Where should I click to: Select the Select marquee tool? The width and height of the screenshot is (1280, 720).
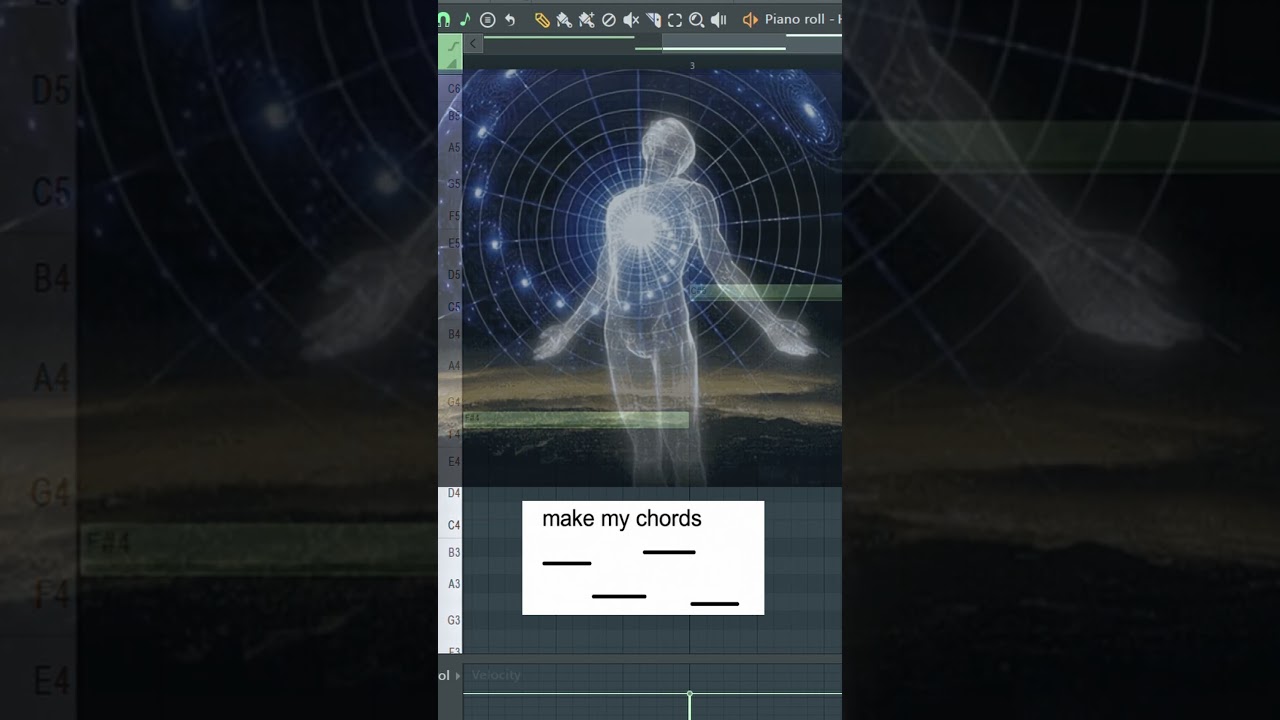point(675,19)
